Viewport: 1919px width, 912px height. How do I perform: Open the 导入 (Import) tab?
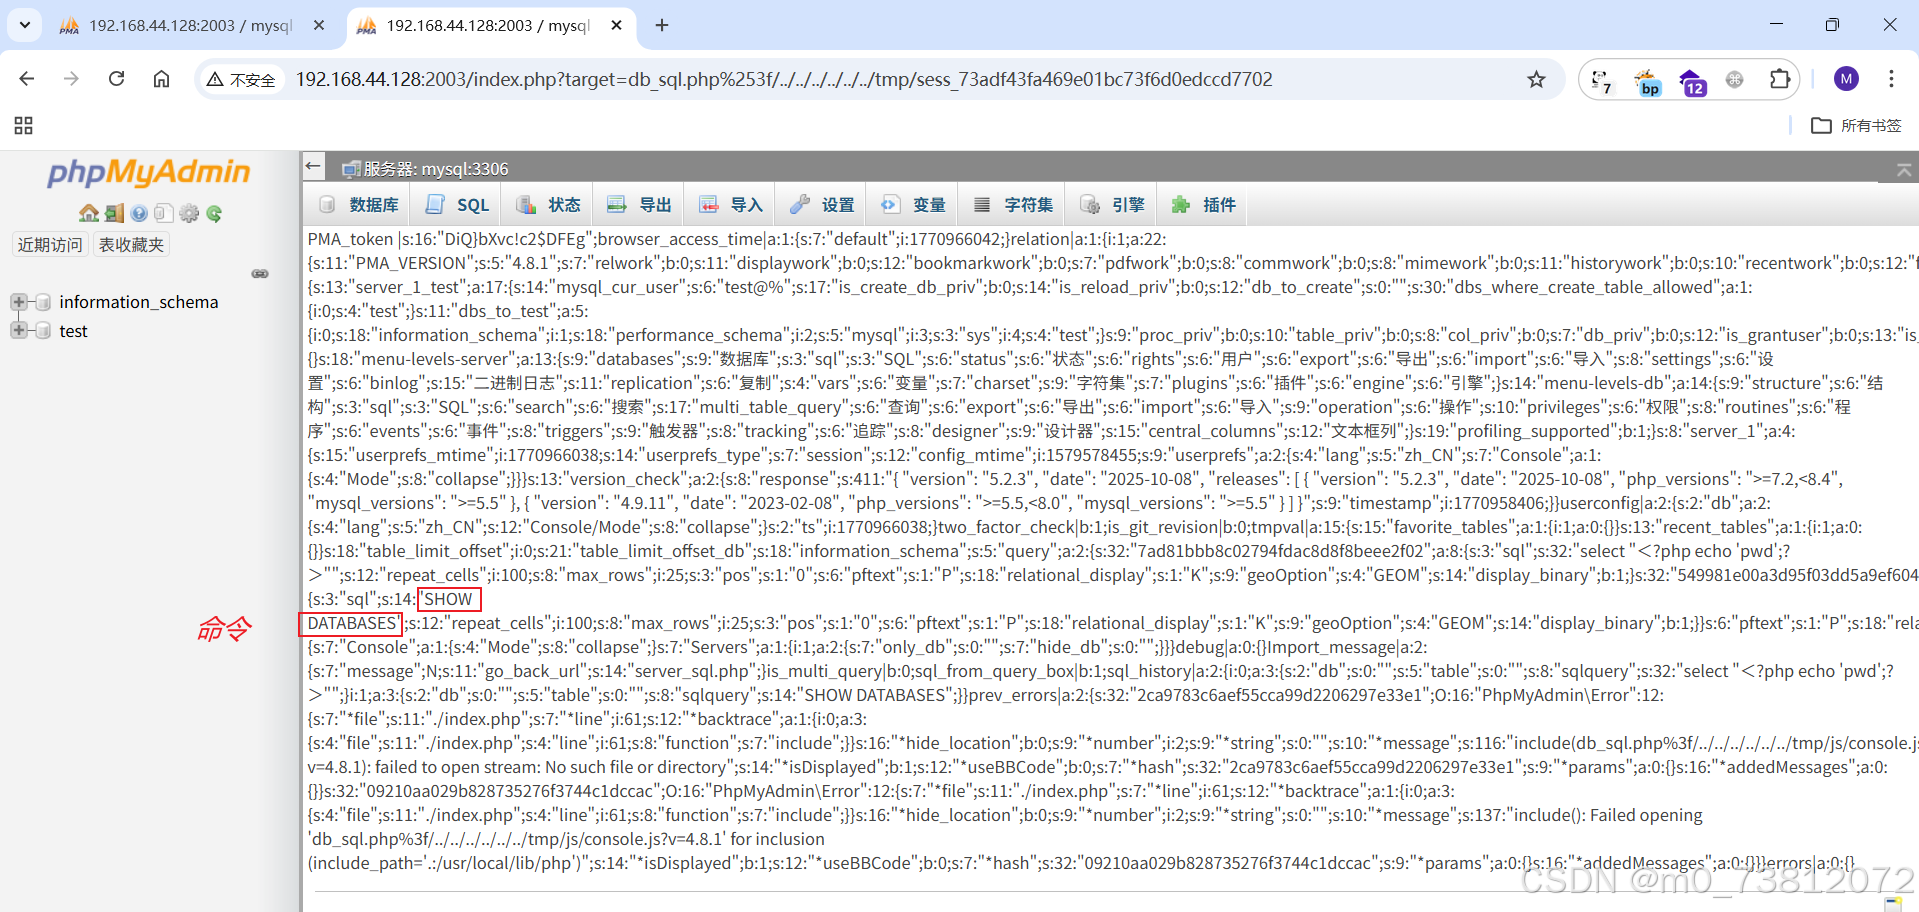(x=730, y=205)
